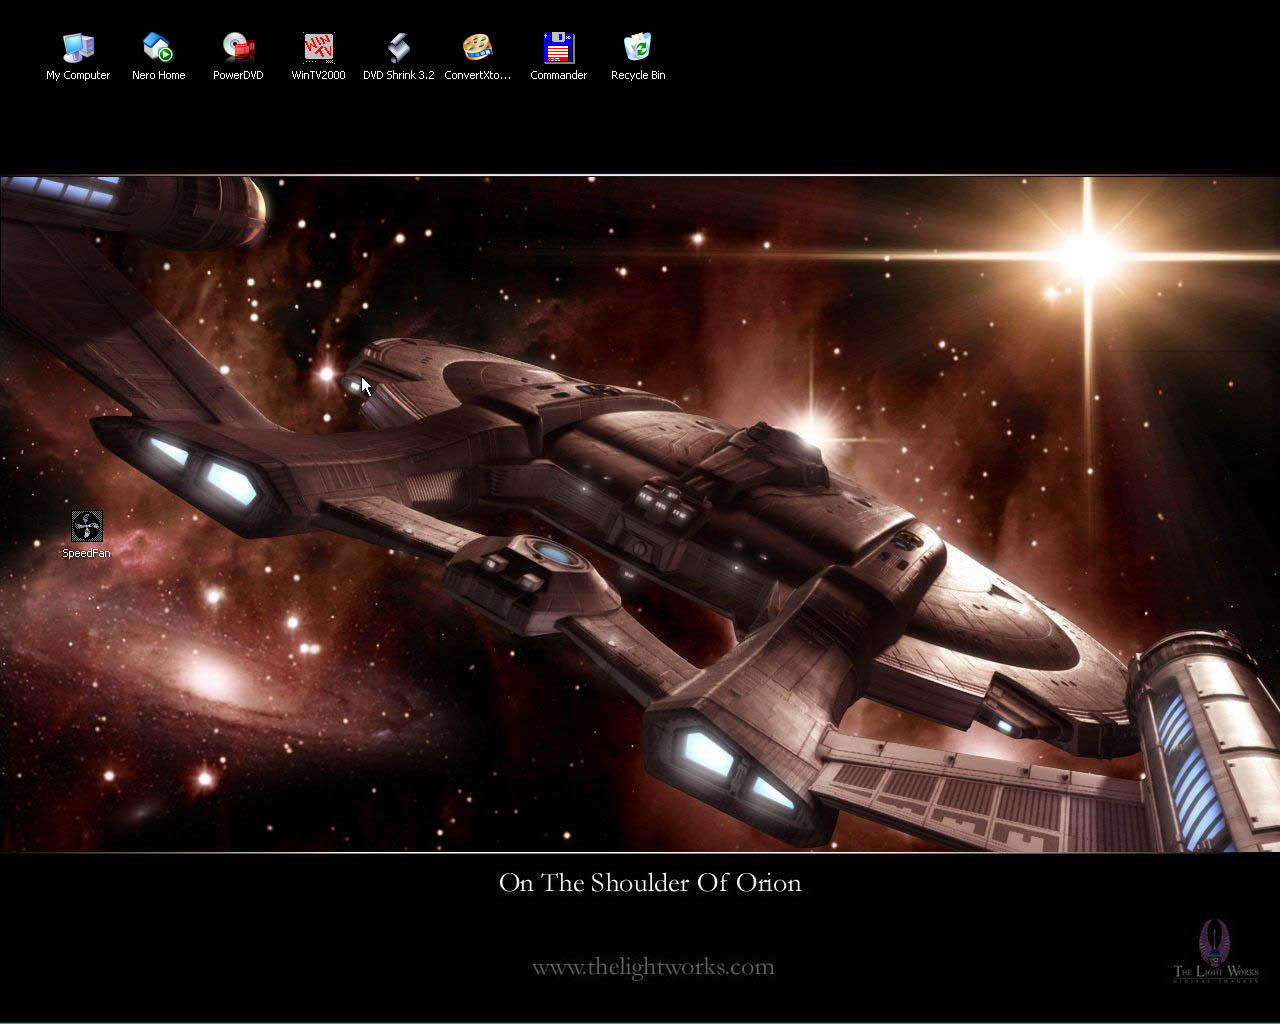Click the WinTV2000 desktop icon
The width and height of the screenshot is (1280, 1024).
pyautogui.click(x=318, y=48)
